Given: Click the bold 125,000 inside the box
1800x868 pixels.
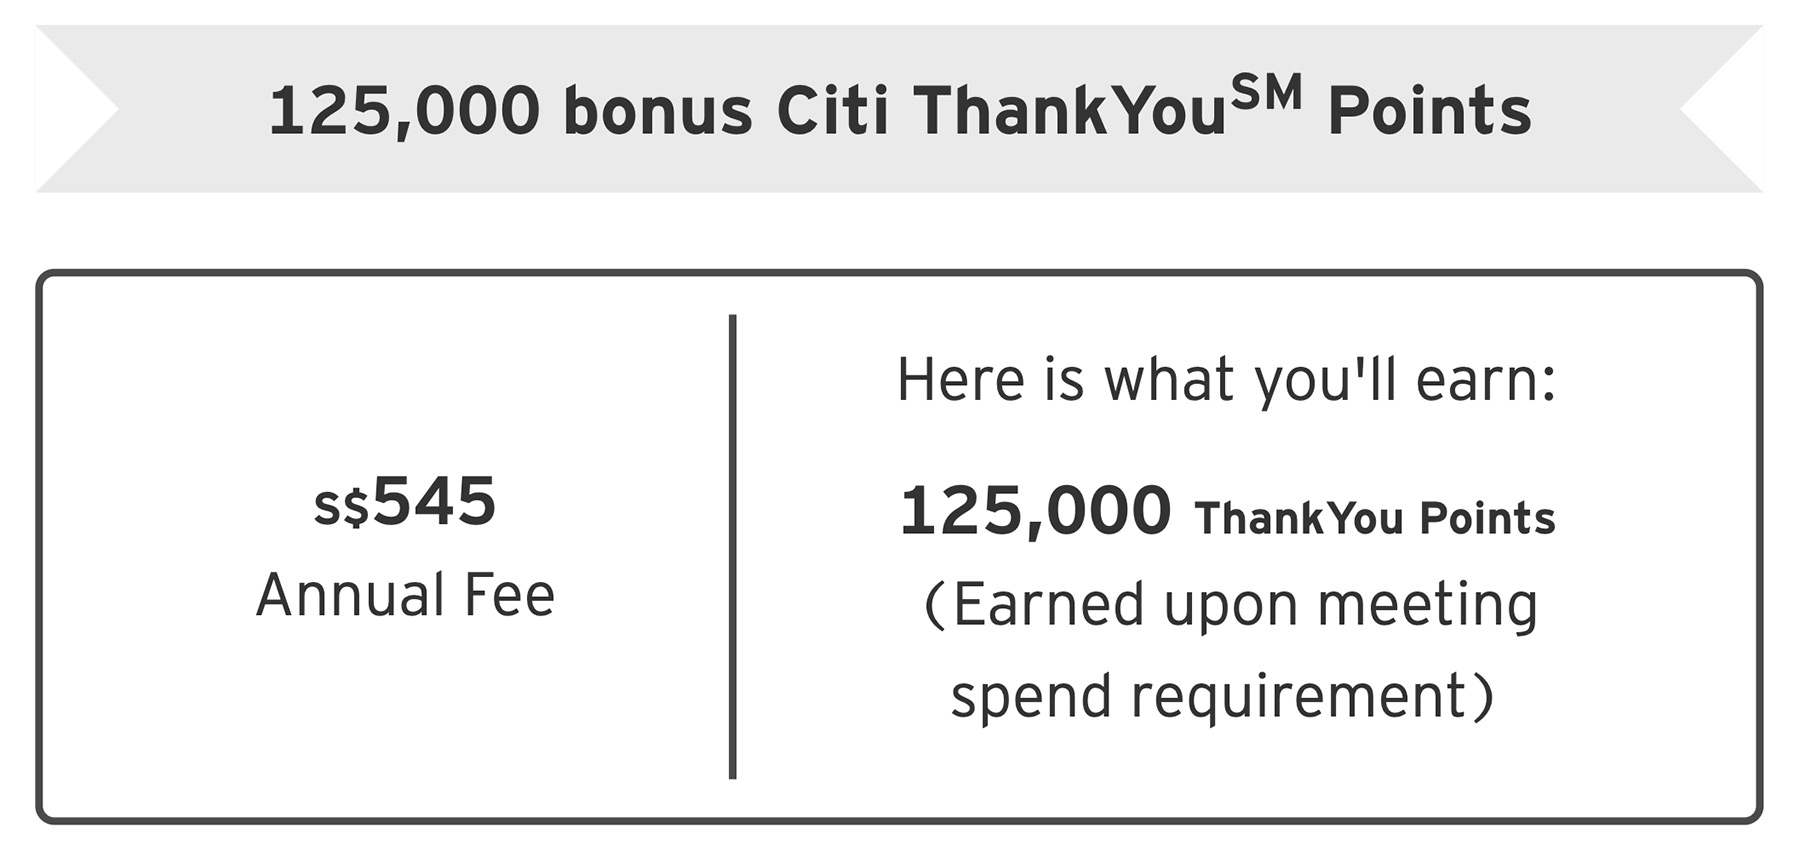Looking at the screenshot, I should pos(1035,511).
